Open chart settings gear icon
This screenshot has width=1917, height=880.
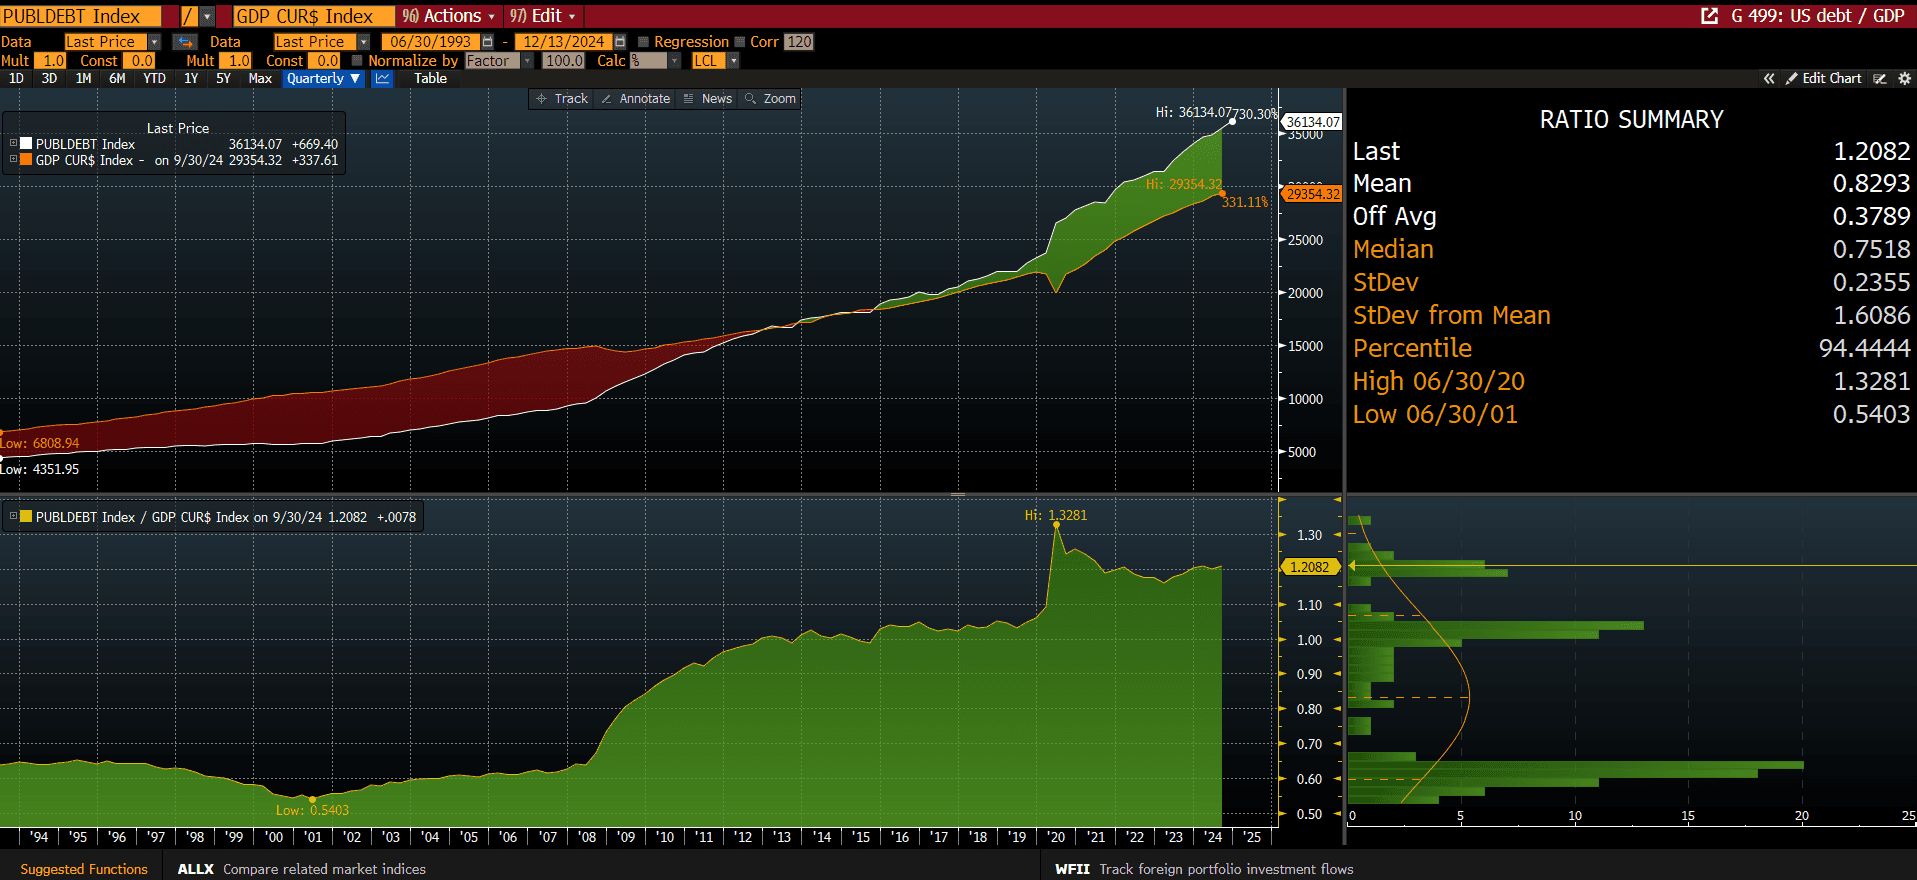coord(1904,78)
